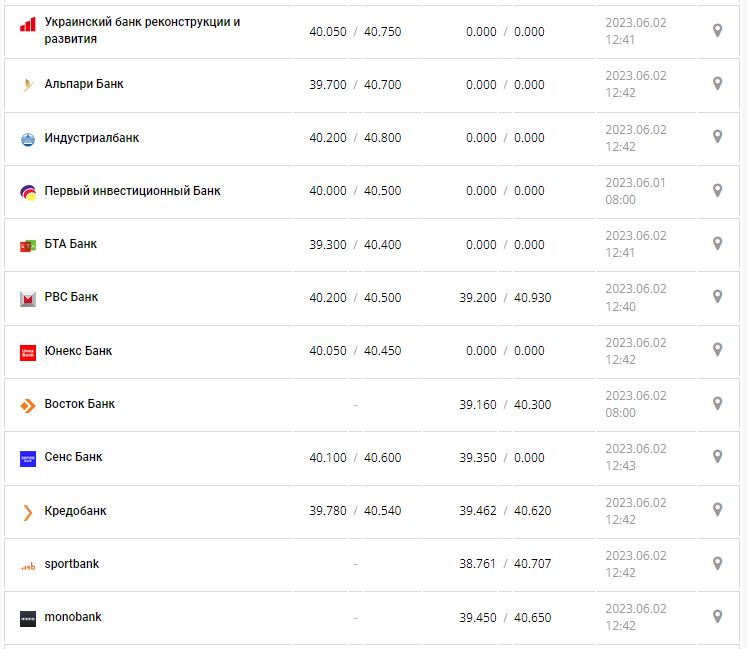Click map pin icon for Альпари Банк
747x649 pixels.
717,83
